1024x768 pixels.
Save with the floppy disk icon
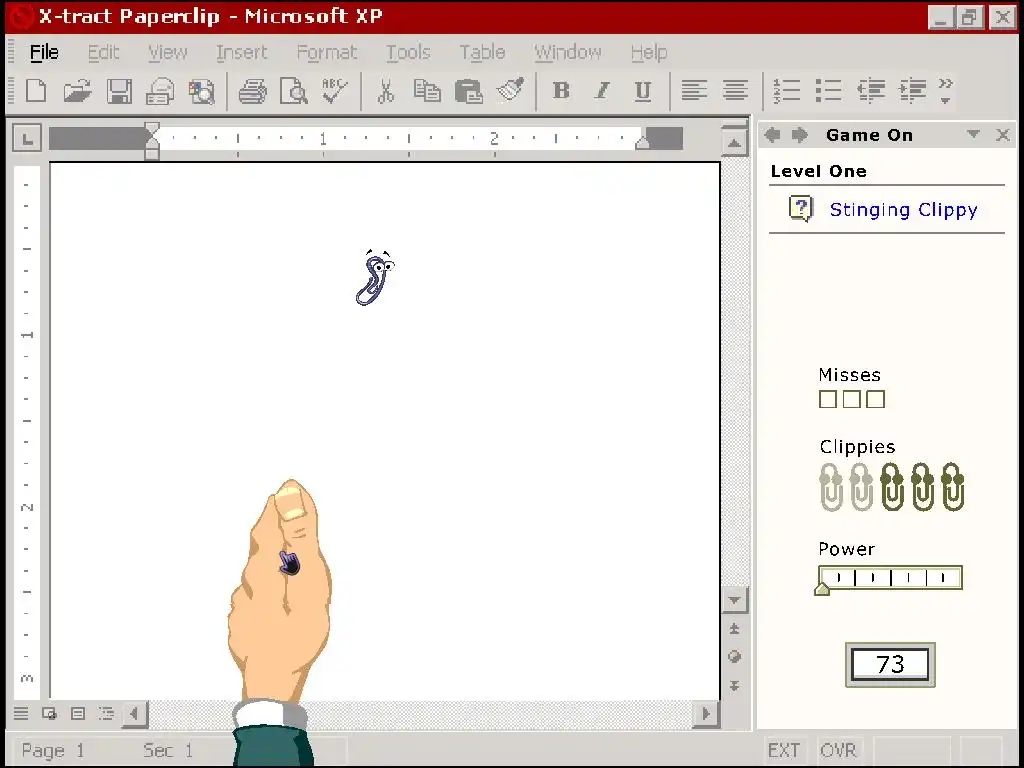click(120, 91)
